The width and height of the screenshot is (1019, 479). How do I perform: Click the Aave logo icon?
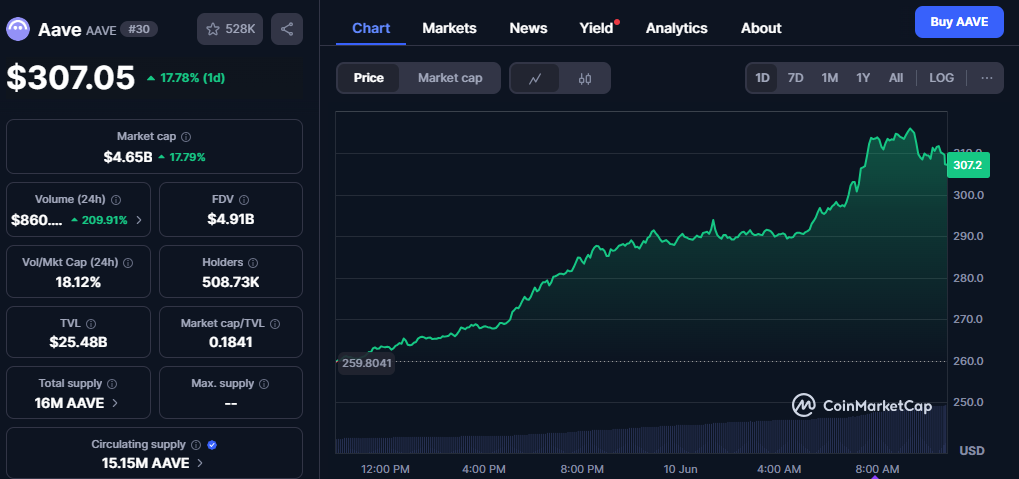(x=19, y=29)
